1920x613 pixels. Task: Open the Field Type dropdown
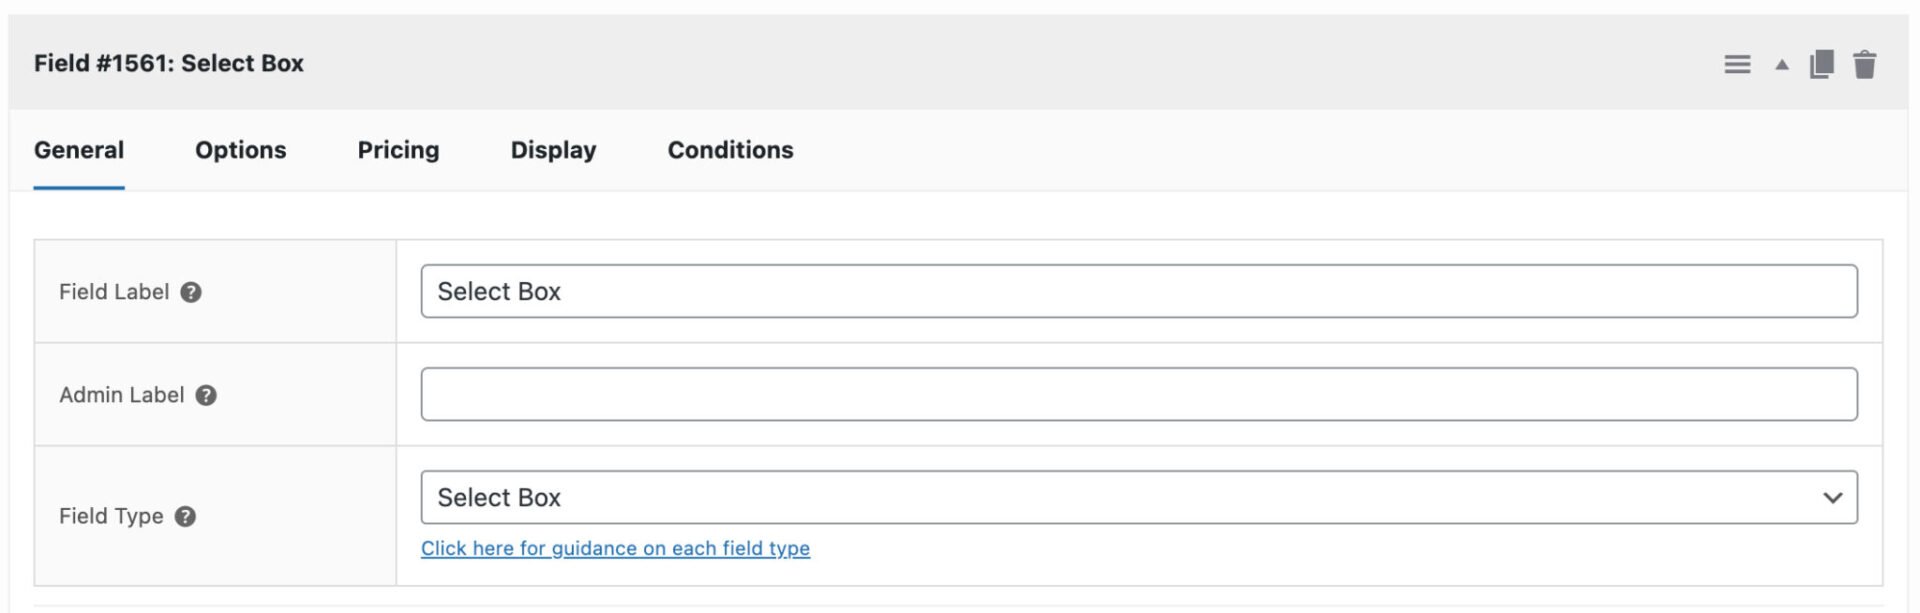(x=1140, y=497)
